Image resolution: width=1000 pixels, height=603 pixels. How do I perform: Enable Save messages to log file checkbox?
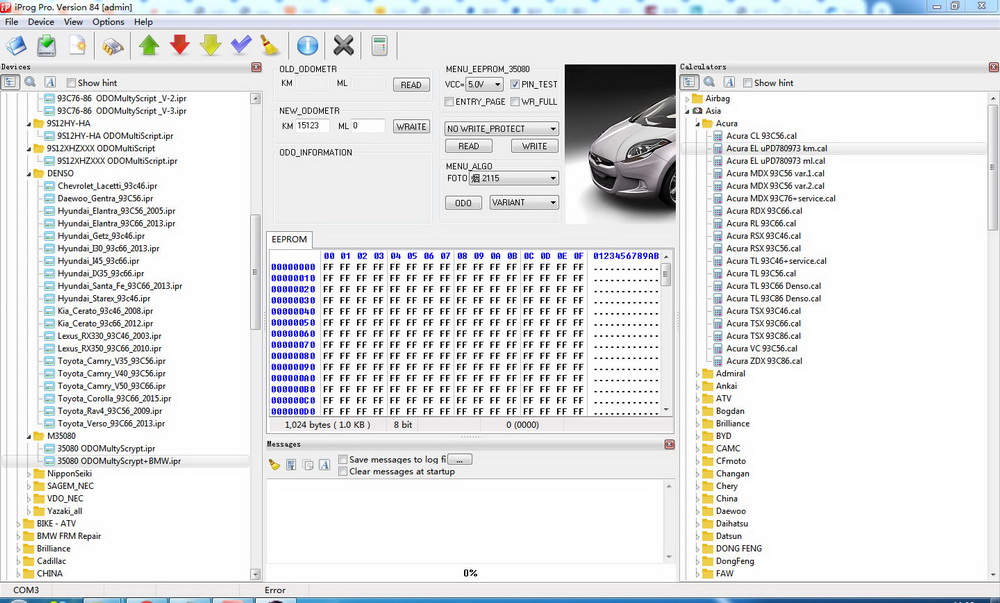[343, 459]
